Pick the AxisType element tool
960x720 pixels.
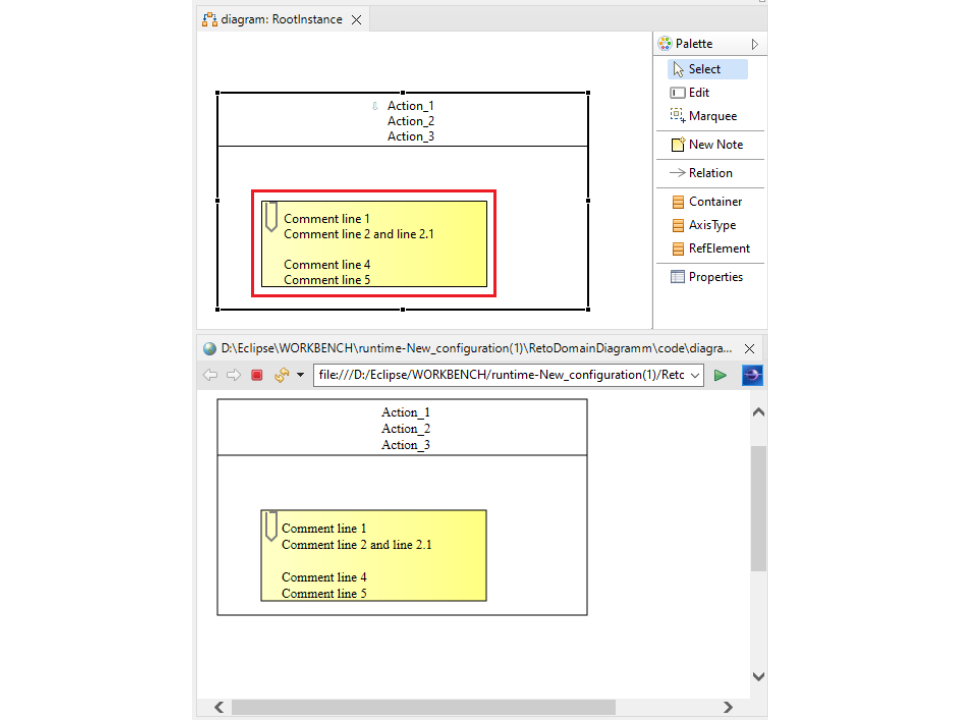(x=712, y=225)
